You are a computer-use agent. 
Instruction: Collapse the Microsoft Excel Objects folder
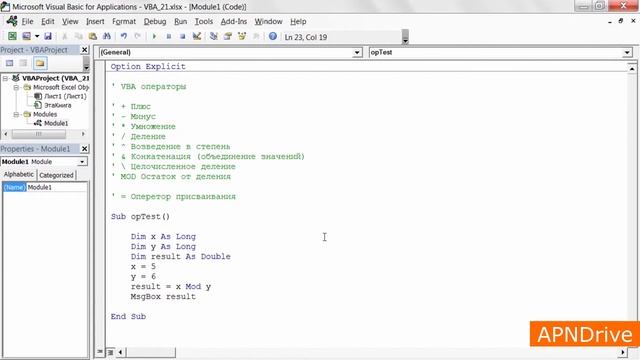click(x=16, y=87)
